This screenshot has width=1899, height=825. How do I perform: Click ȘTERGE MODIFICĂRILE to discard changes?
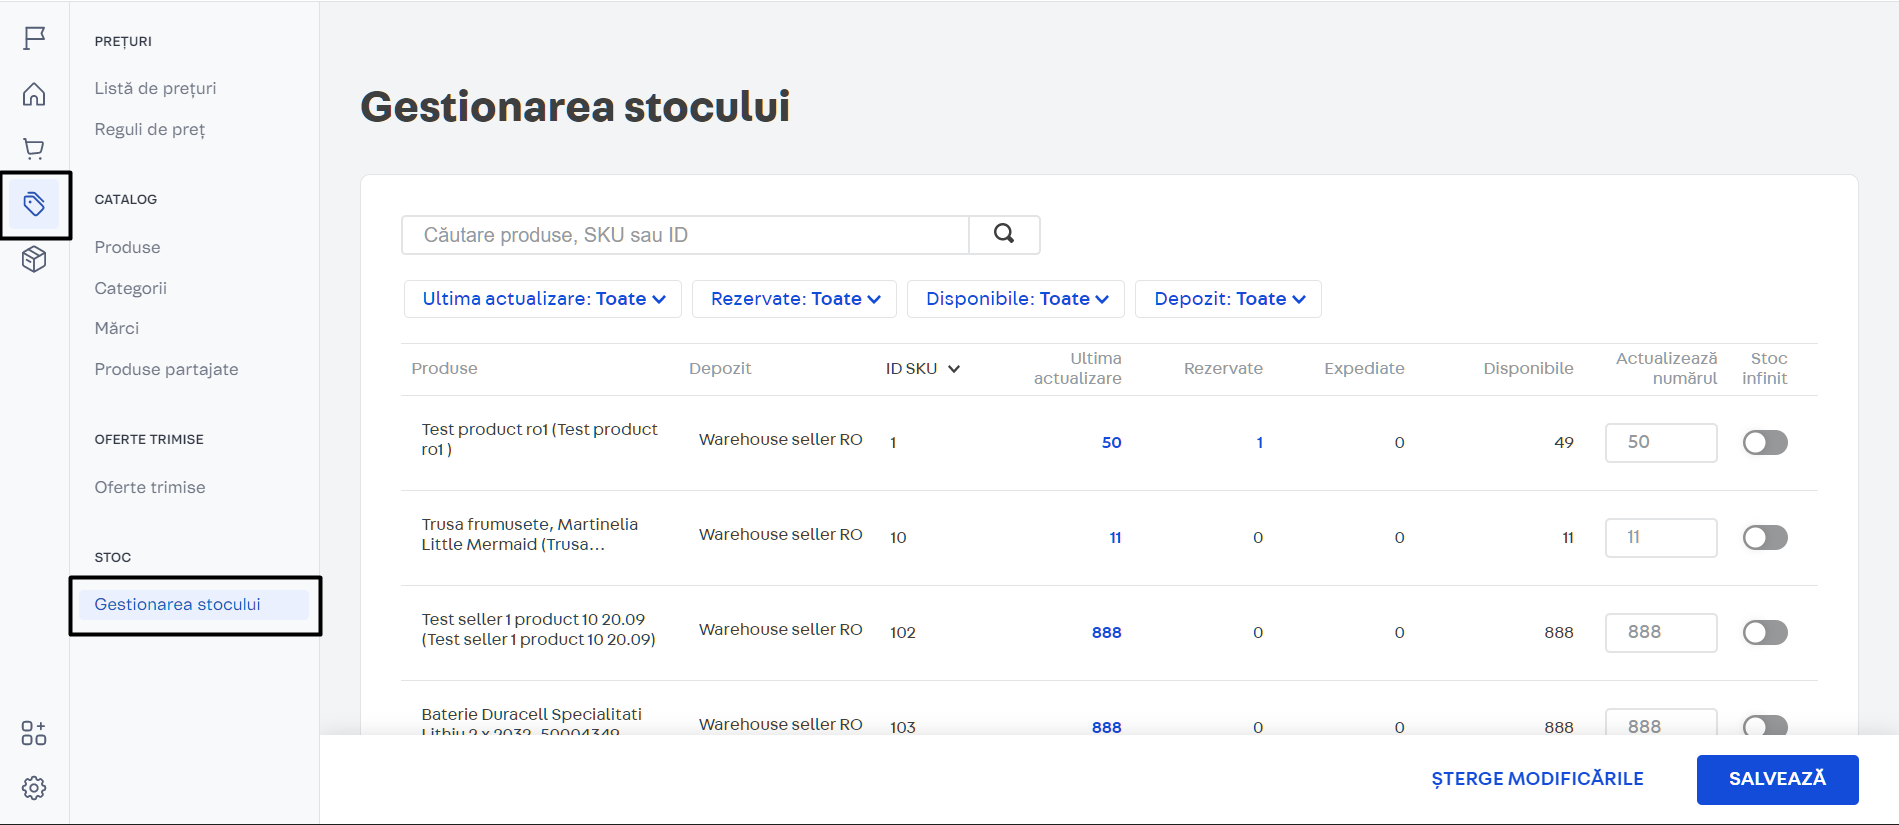[x=1537, y=779]
